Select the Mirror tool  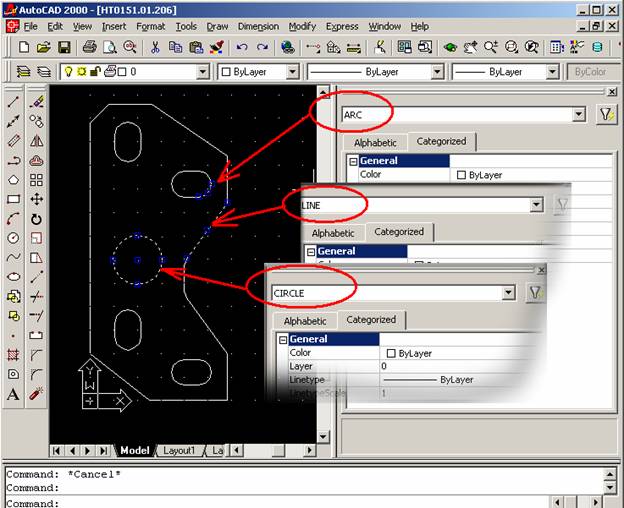coord(36,141)
